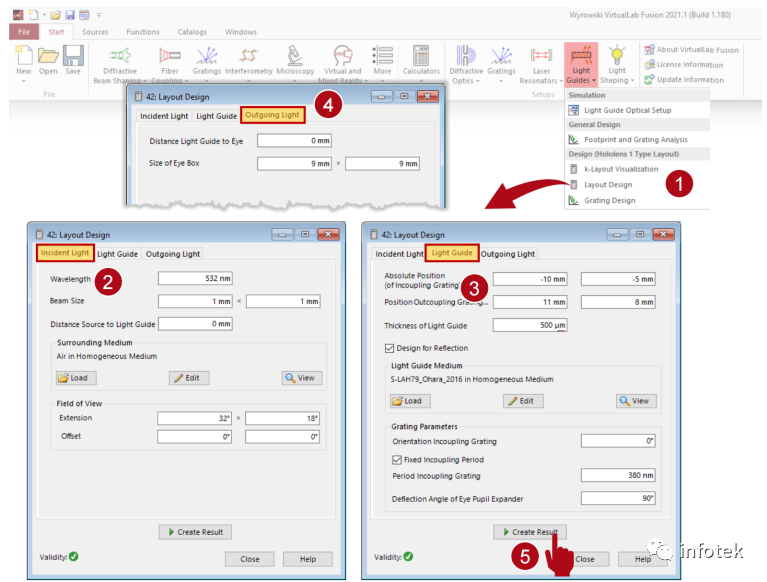
Task: Click Period Incoupling Grating 380 nm field
Action: pyautogui.click(x=618, y=475)
